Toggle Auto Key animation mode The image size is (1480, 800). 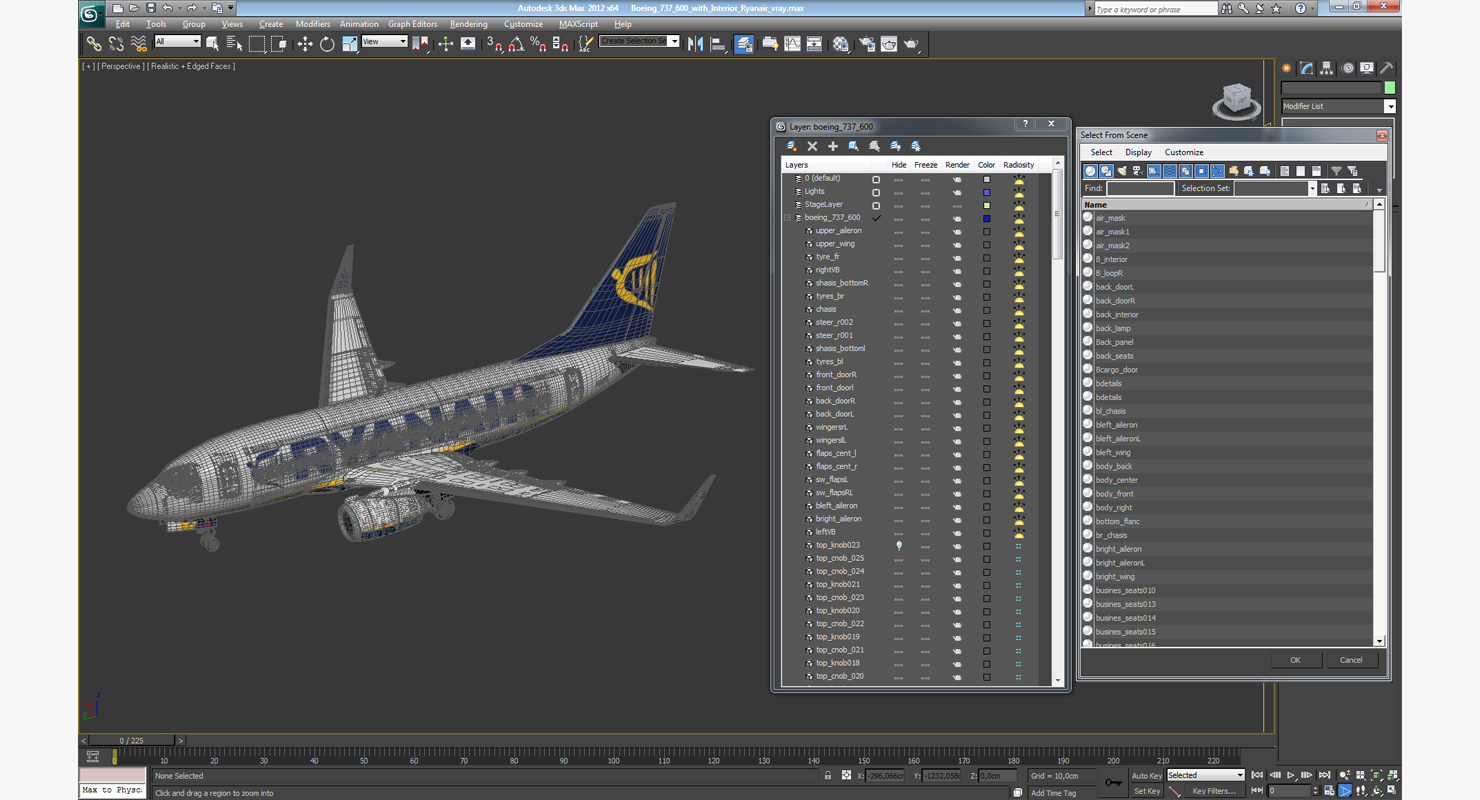(1146, 776)
